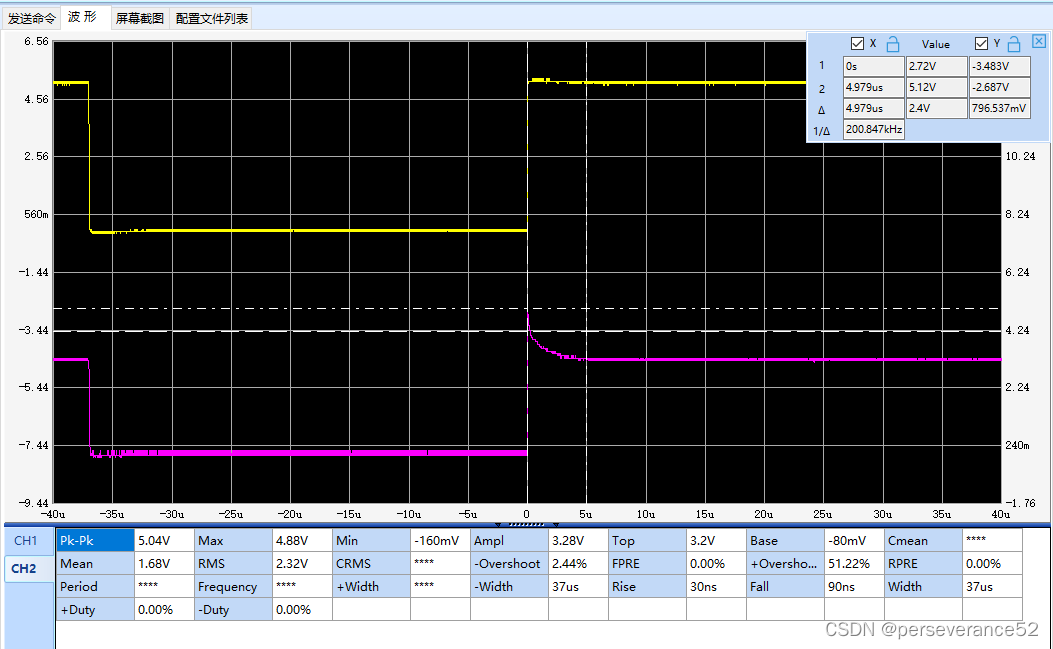The width and height of the screenshot is (1053, 649).
Task: Click cursor 1 Y field -3.483V
Action: (1000, 66)
